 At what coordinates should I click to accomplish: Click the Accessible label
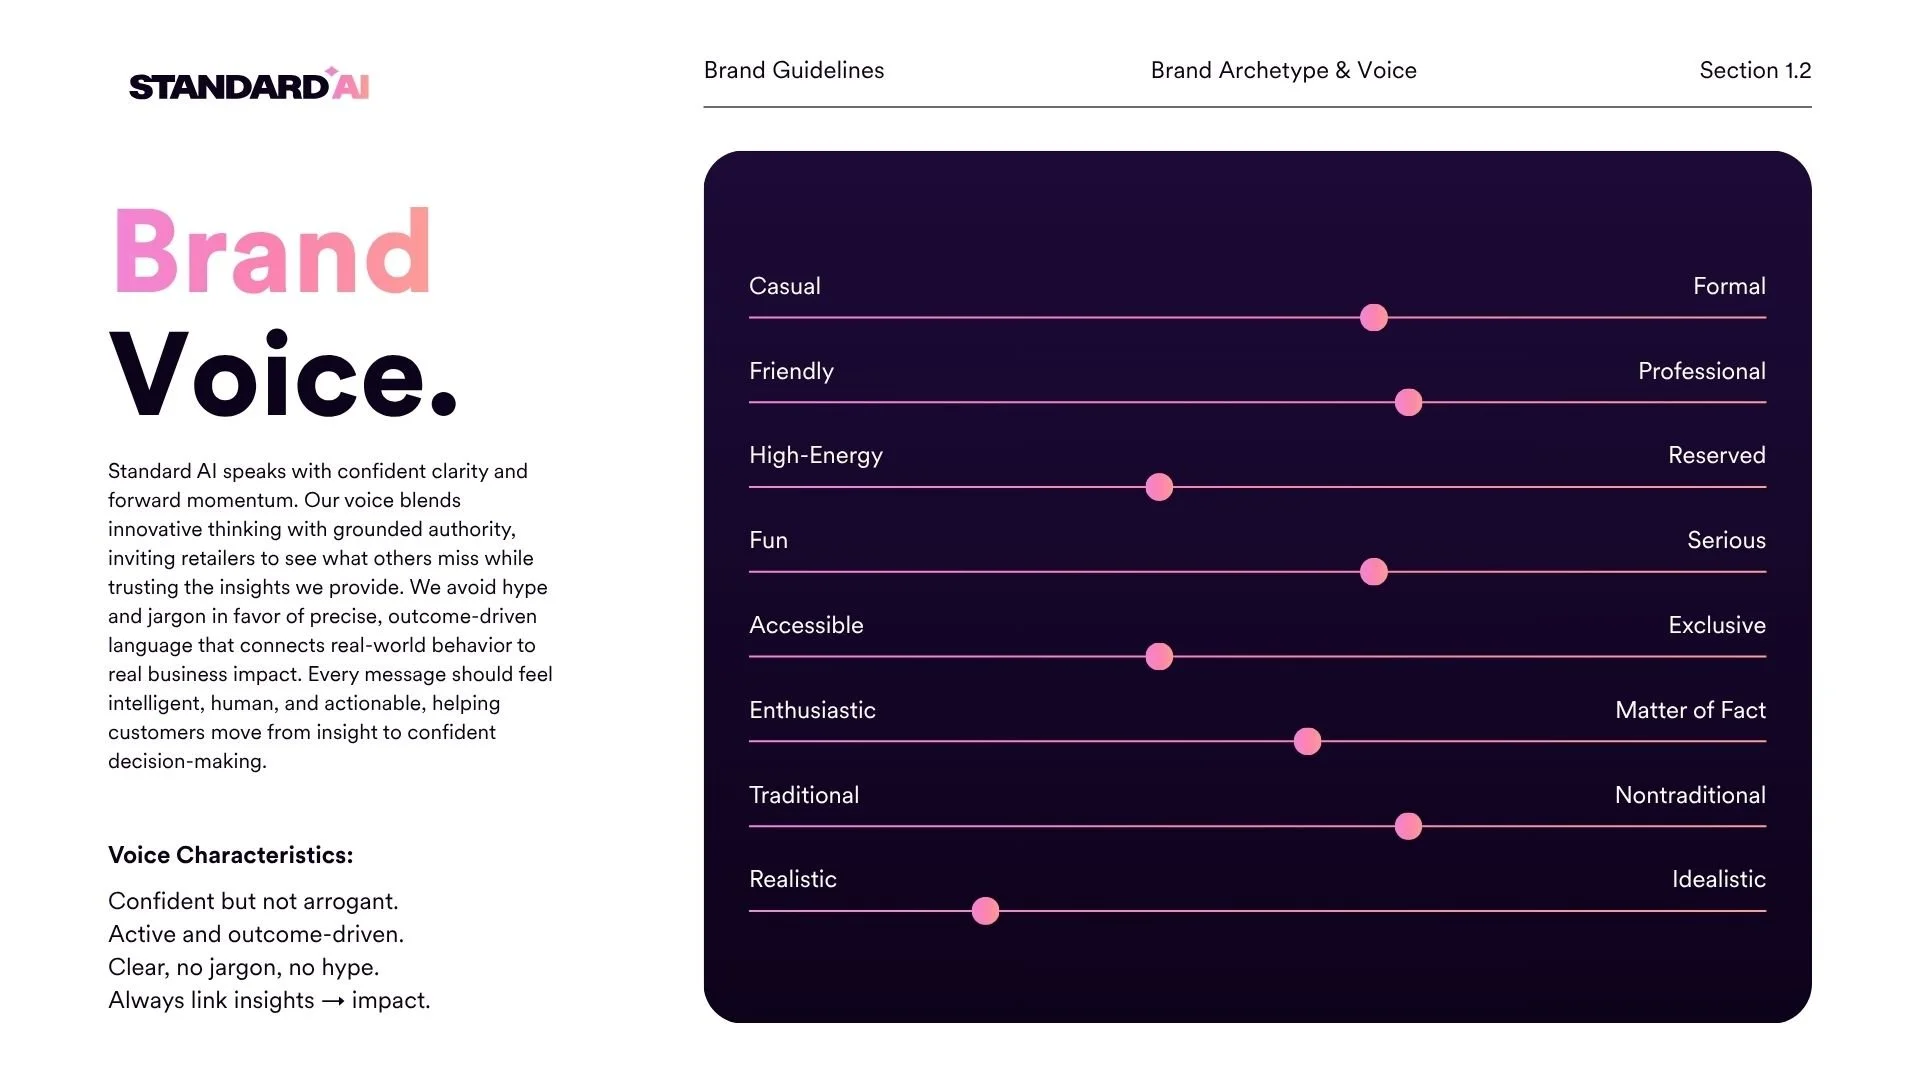point(806,625)
